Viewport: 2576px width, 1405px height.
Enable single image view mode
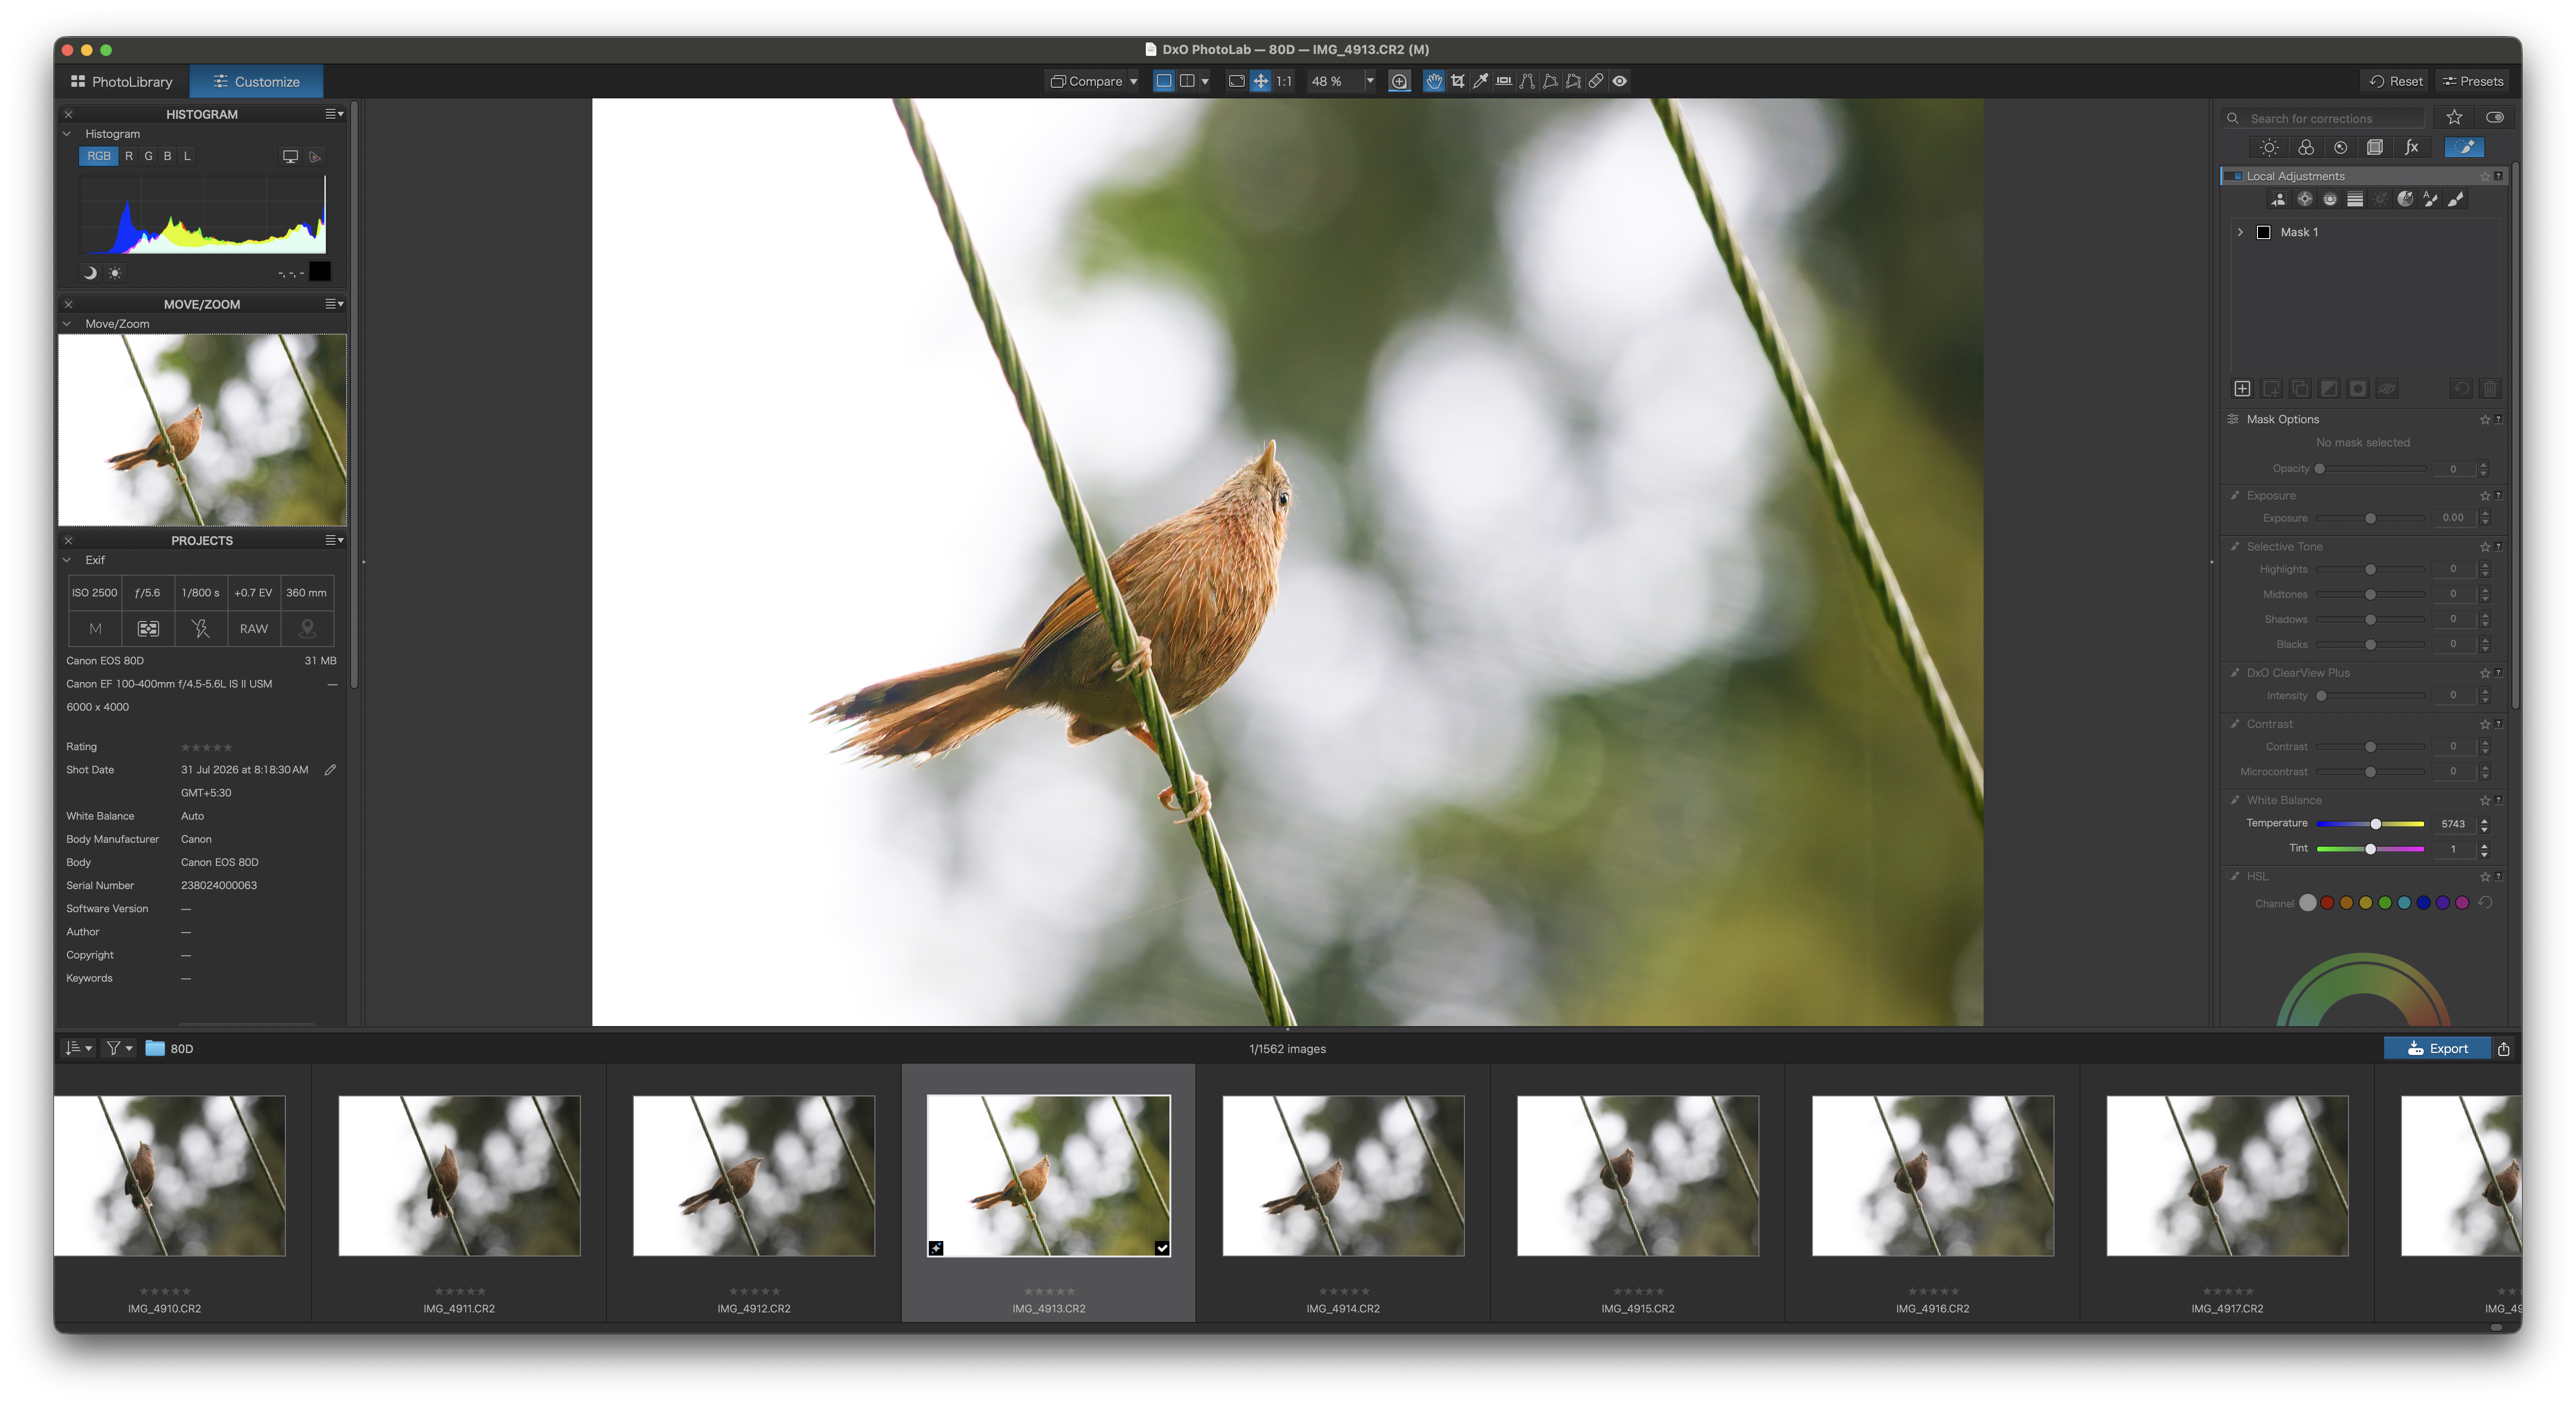pyautogui.click(x=1163, y=81)
